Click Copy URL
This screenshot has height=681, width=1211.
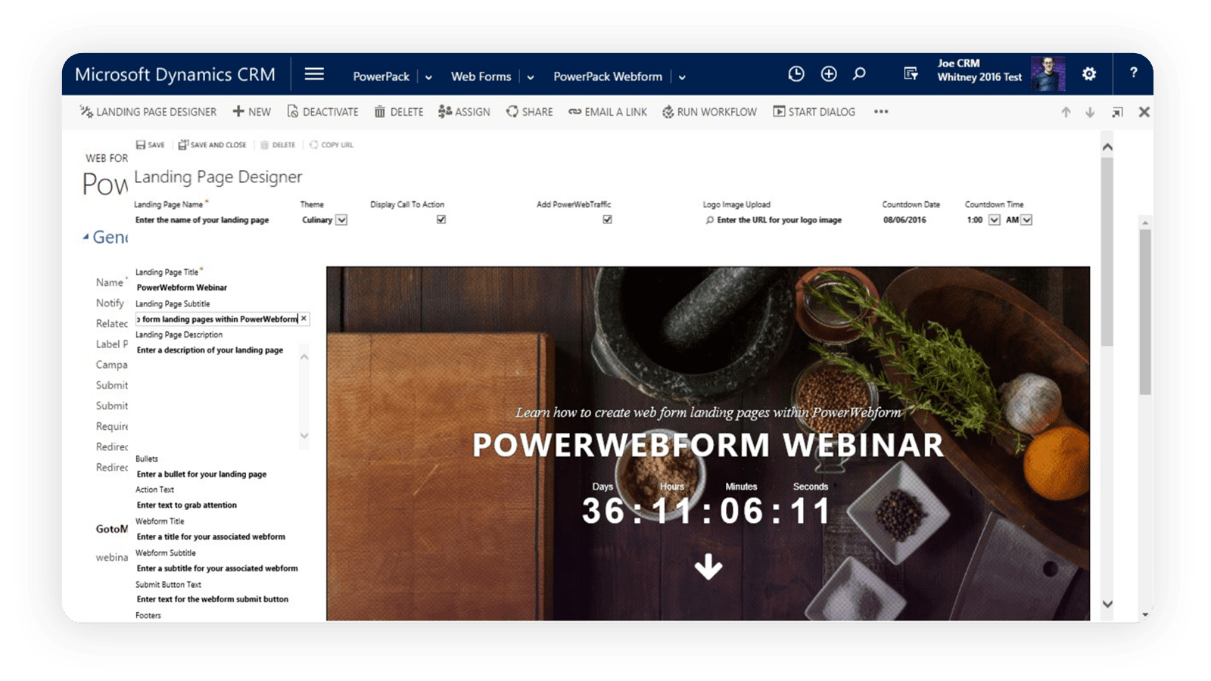click(x=331, y=145)
